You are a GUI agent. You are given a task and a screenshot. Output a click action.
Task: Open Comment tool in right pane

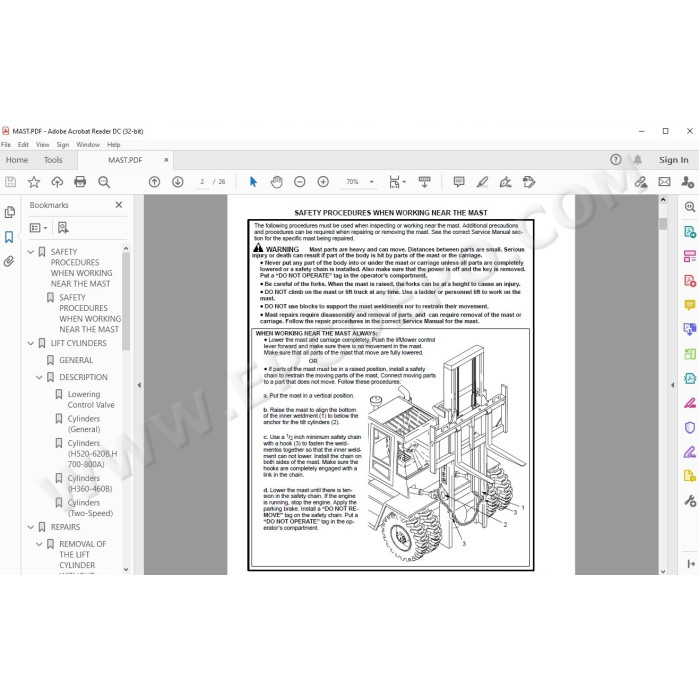pos(690,305)
